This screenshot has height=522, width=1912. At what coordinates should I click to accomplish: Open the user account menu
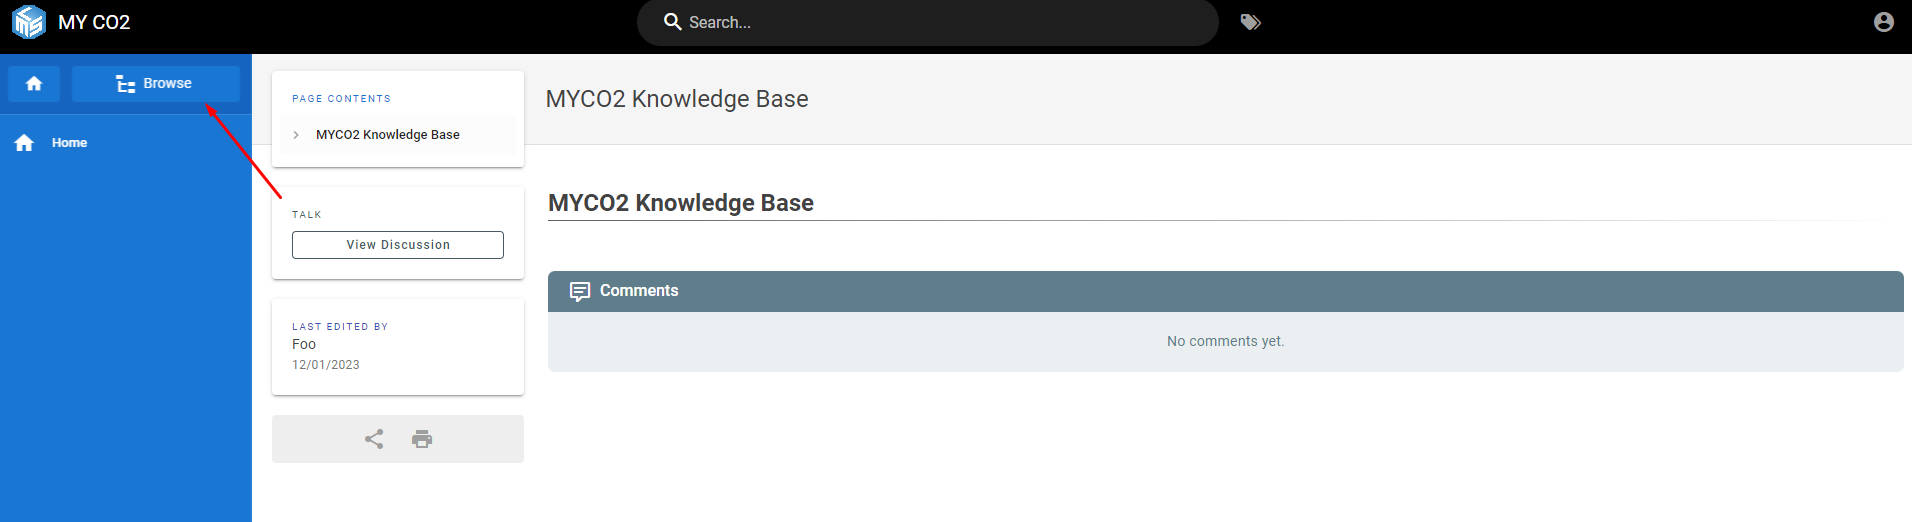click(x=1883, y=22)
